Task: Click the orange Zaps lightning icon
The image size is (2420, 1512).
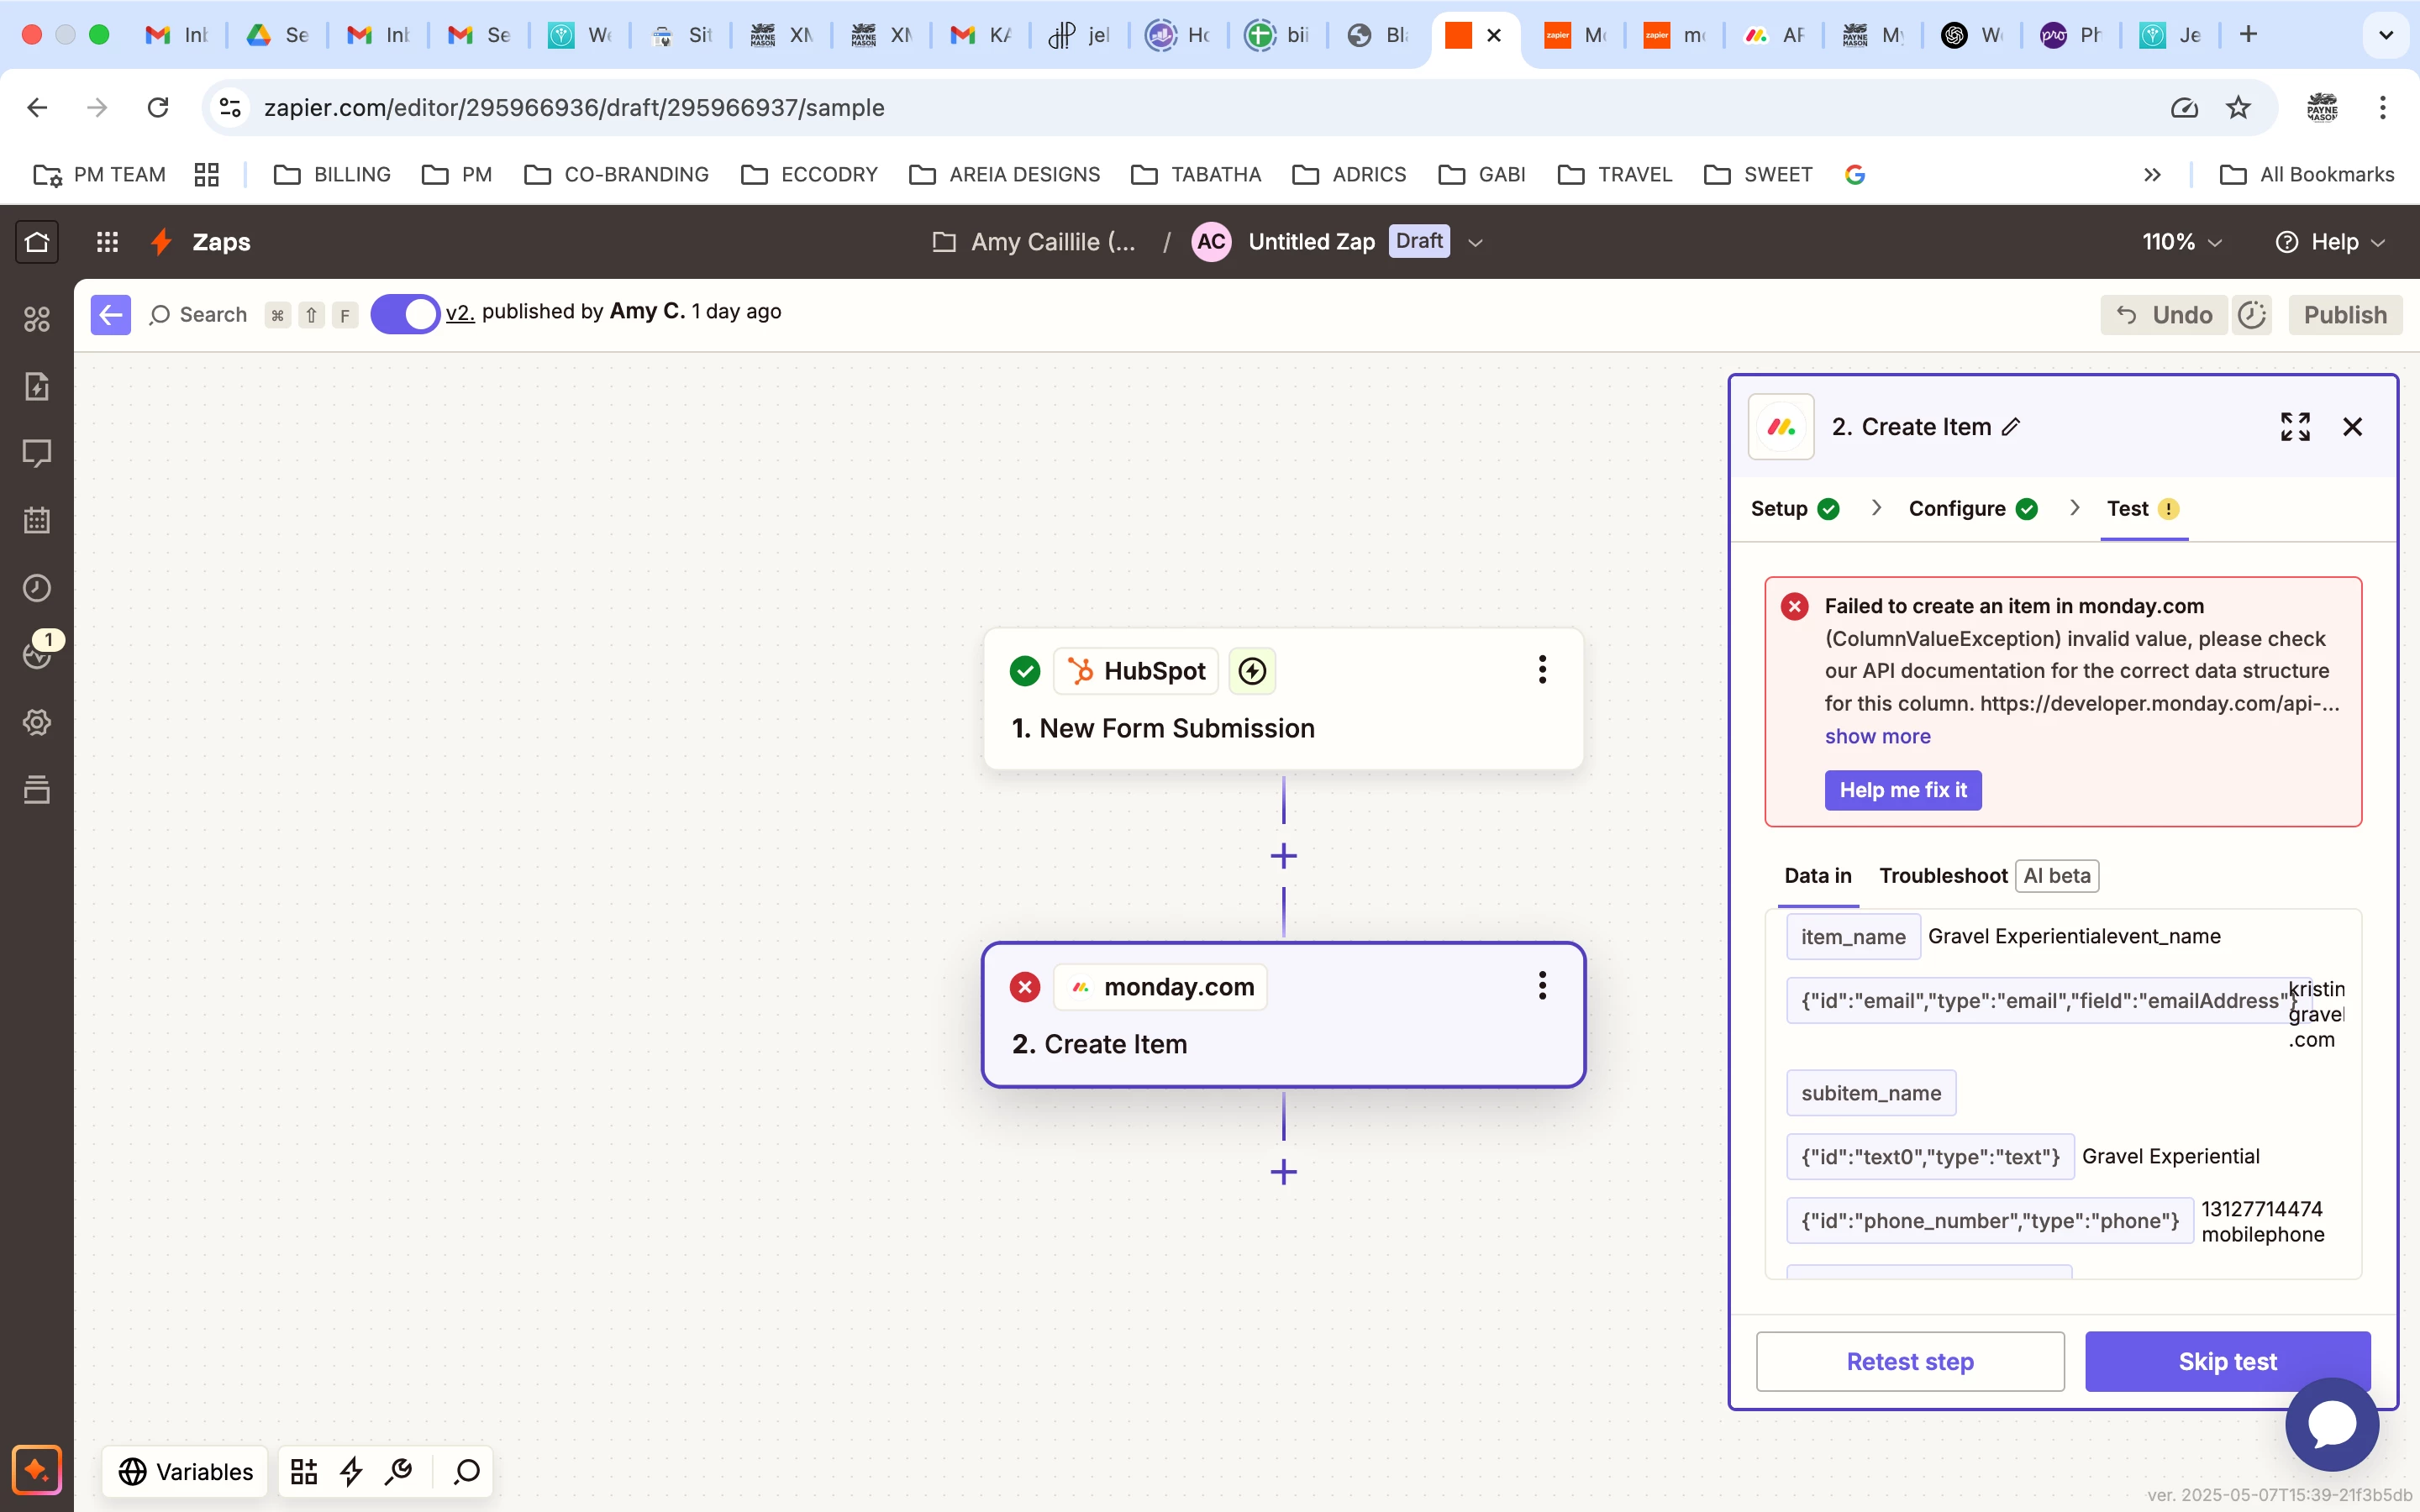Action: tap(160, 242)
